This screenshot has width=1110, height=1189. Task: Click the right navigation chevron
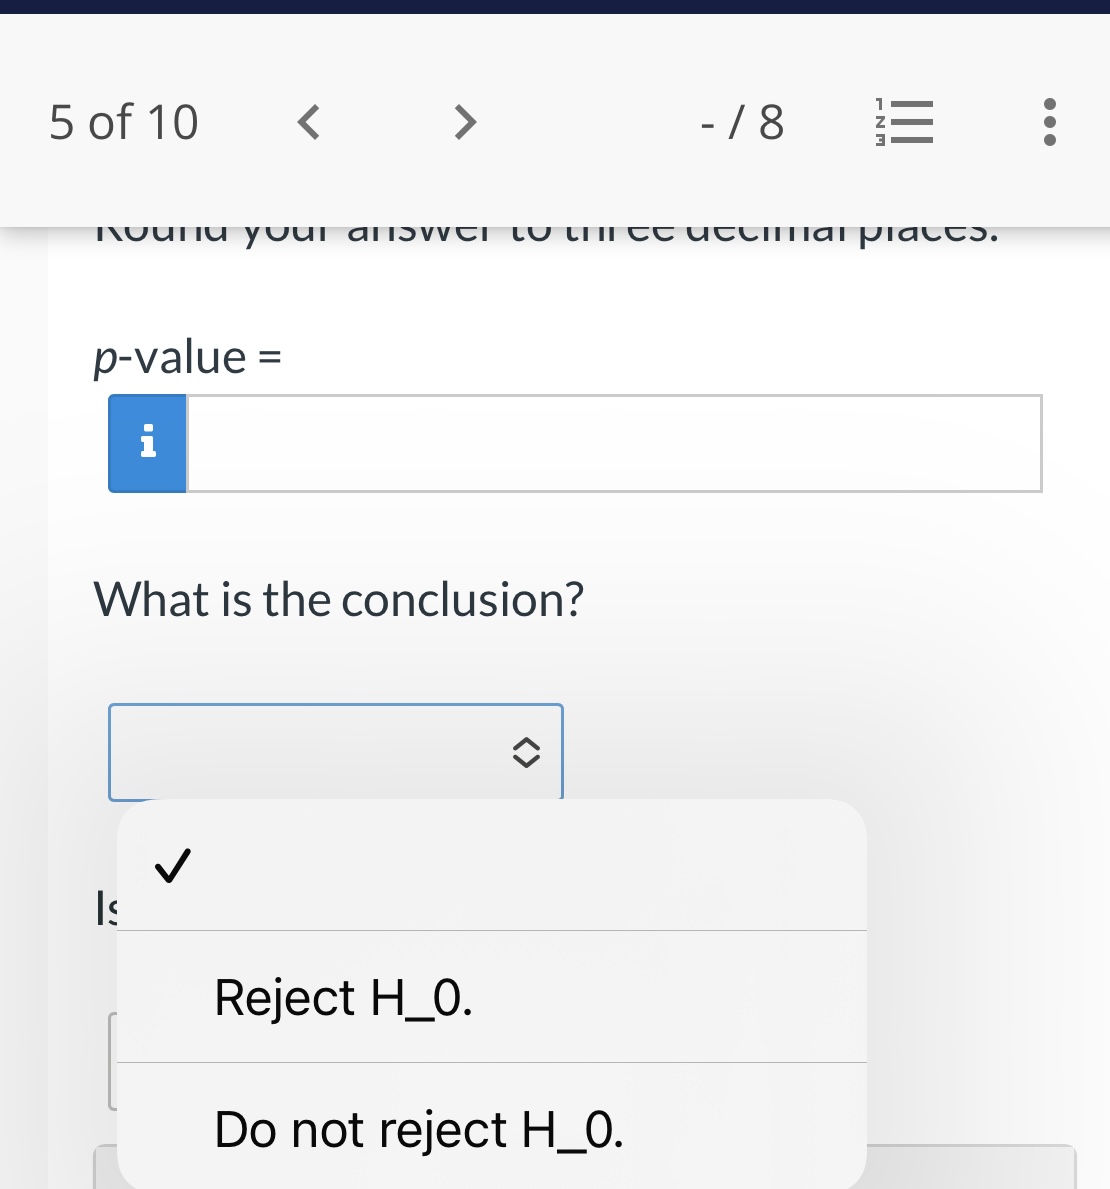tap(464, 122)
